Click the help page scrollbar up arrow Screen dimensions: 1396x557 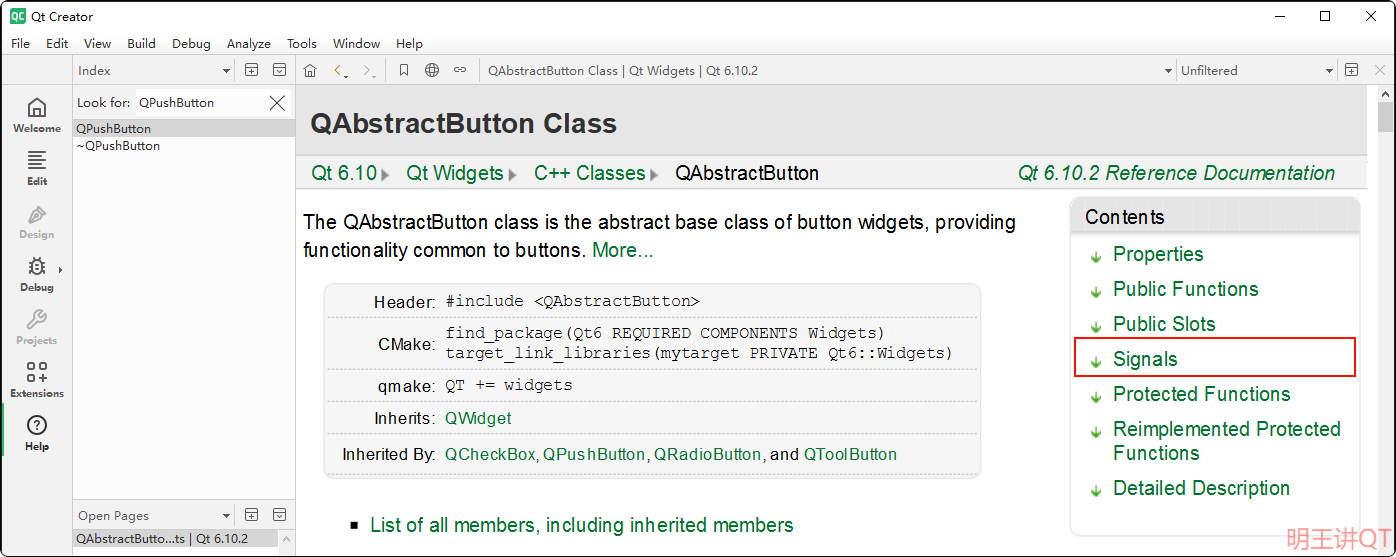click(x=1385, y=93)
